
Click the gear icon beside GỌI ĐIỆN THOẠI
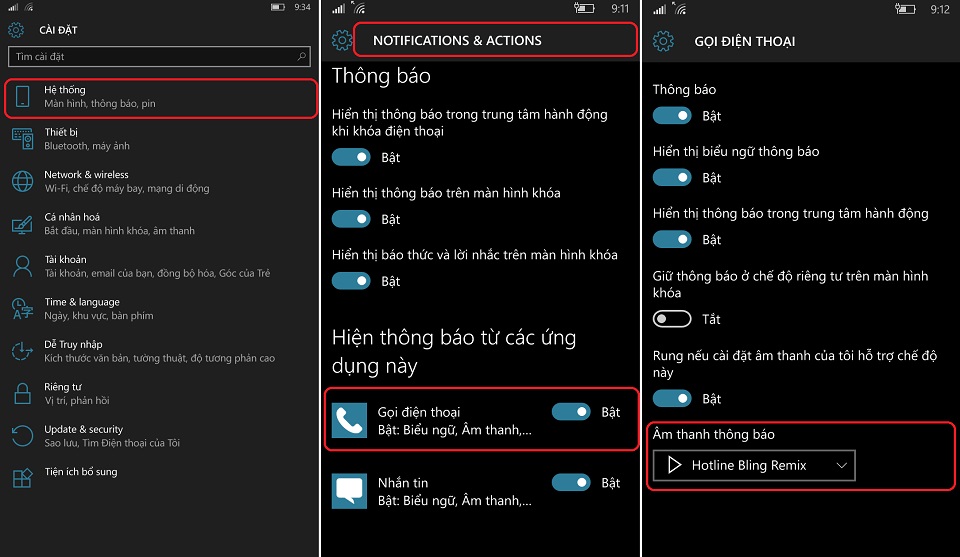pyautogui.click(x=663, y=42)
